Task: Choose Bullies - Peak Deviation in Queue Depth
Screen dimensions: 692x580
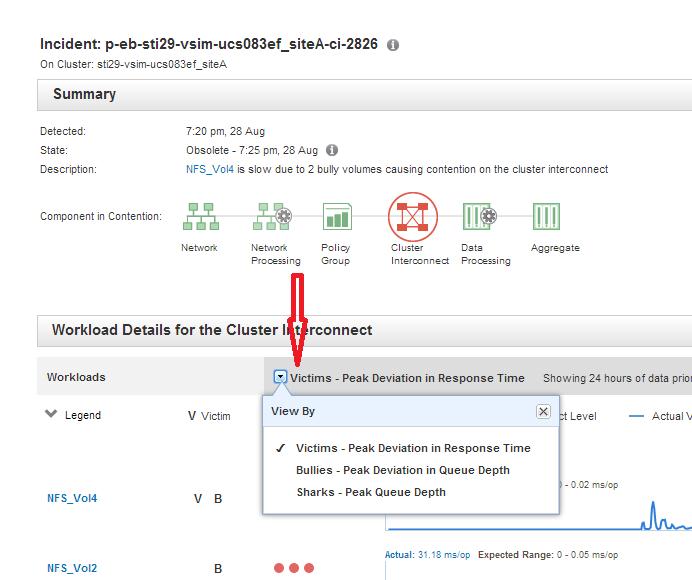Action: 403,470
